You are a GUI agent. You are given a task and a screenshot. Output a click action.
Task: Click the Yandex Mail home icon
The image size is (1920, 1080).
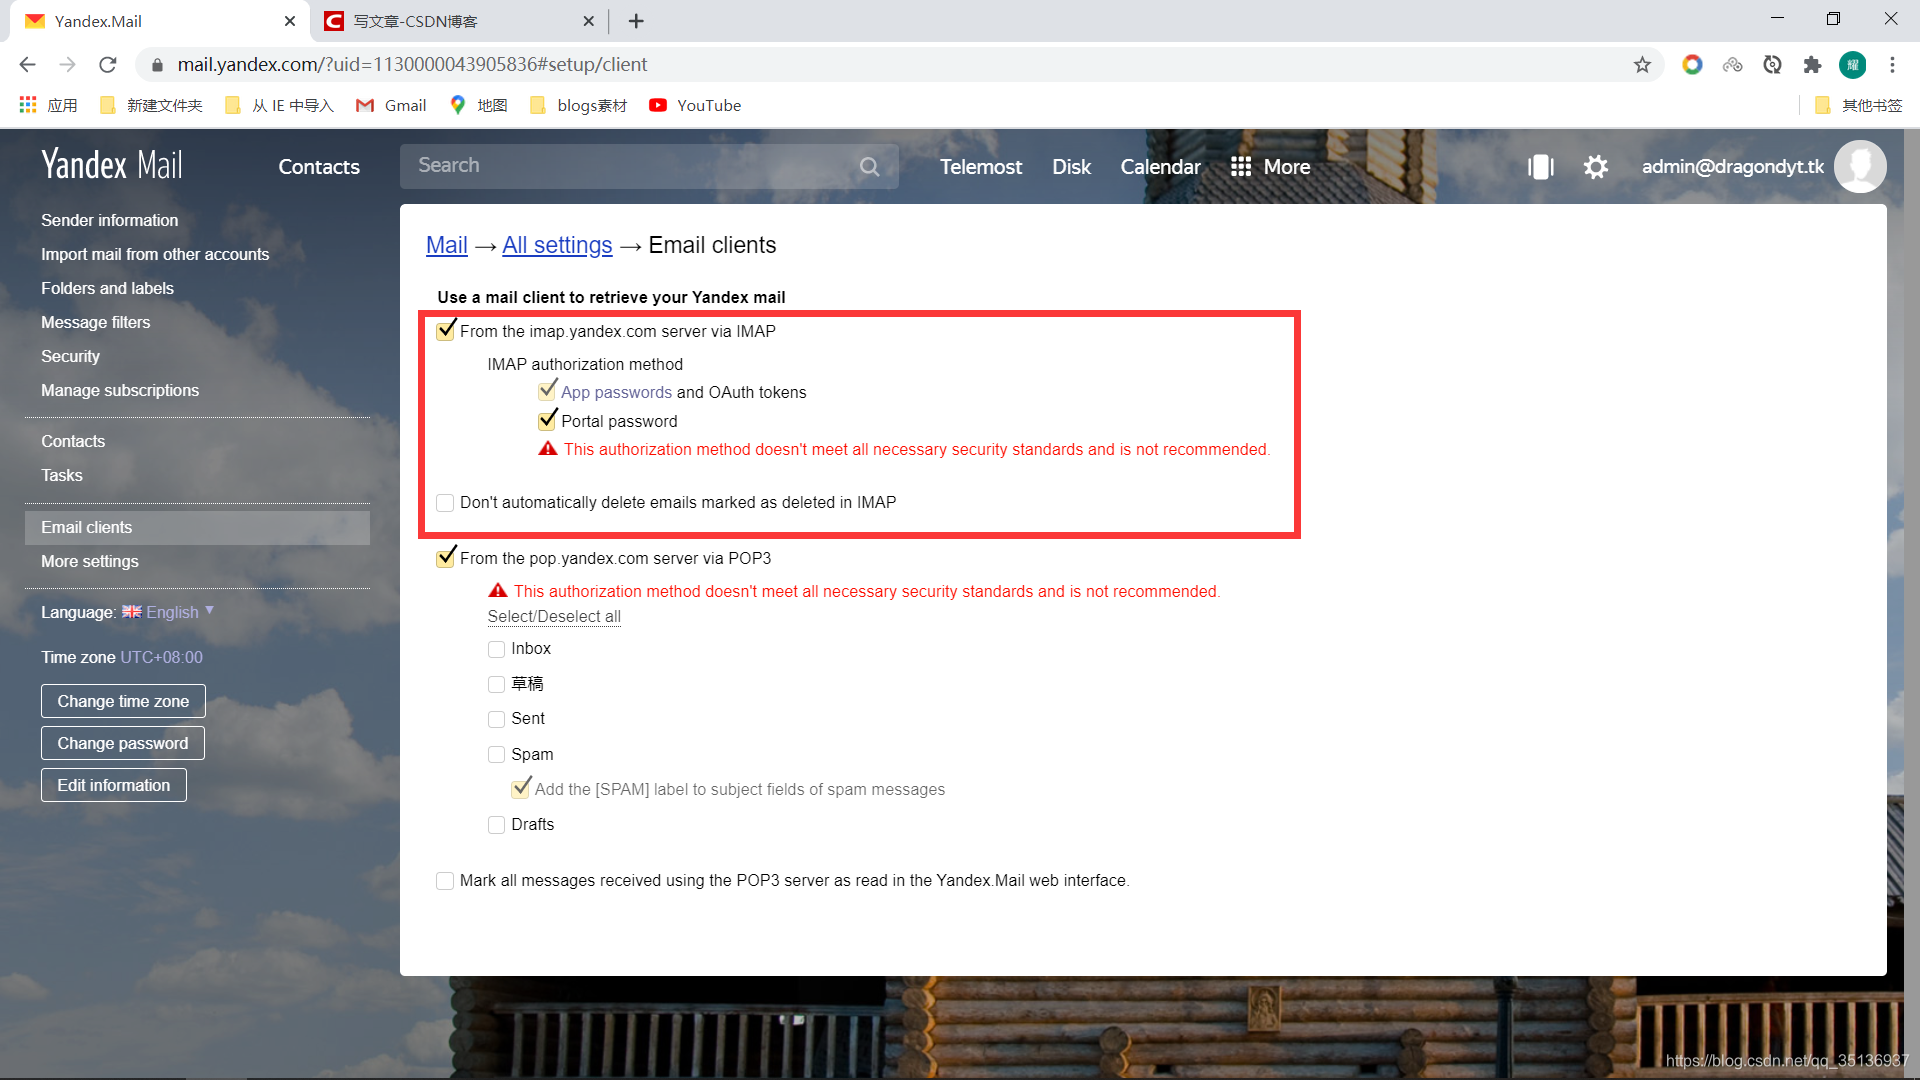click(112, 165)
